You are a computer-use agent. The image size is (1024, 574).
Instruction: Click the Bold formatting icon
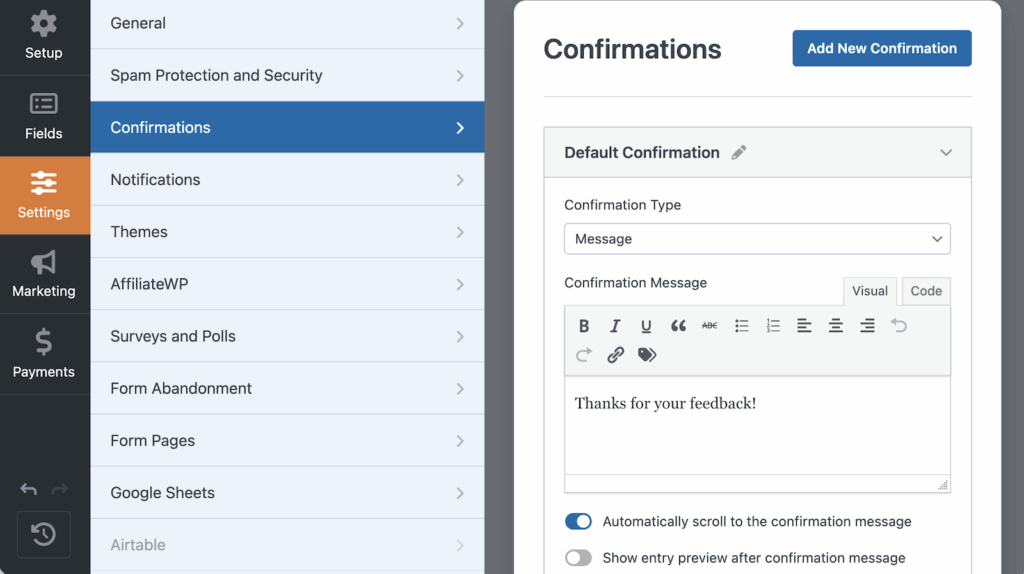point(584,326)
